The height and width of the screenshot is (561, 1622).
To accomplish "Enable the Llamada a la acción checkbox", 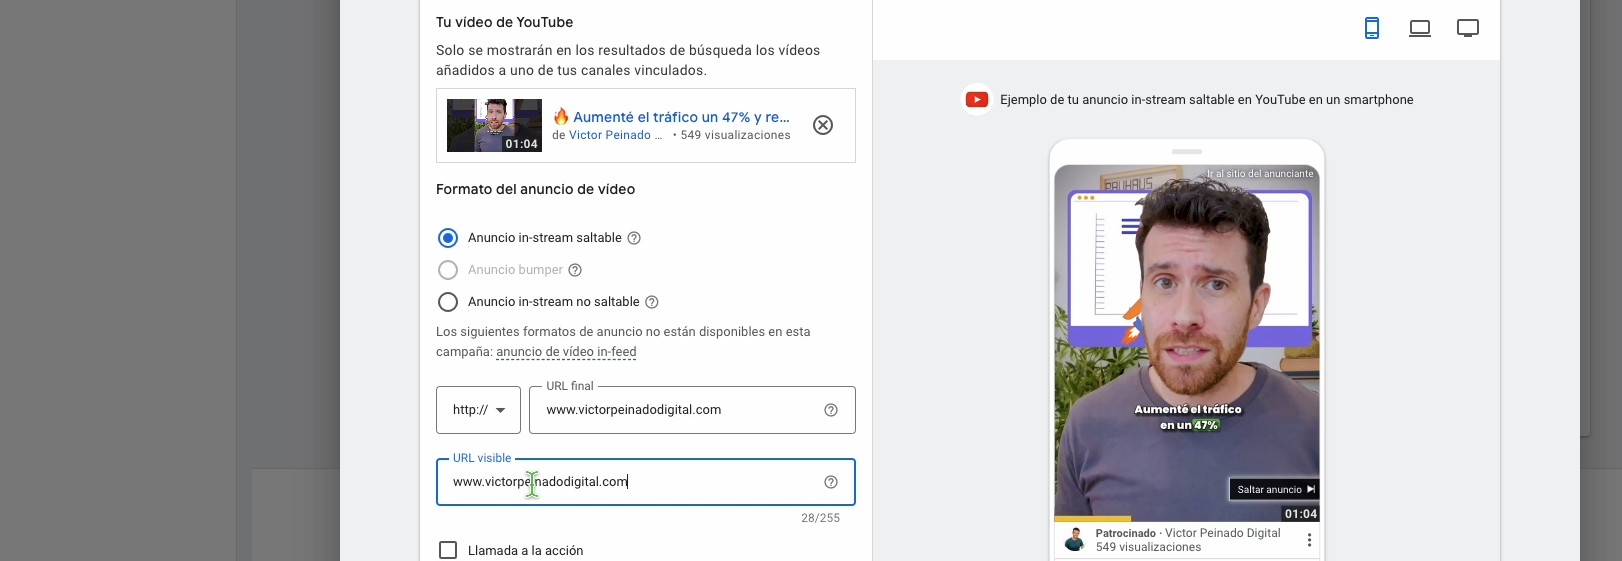I will pyautogui.click(x=448, y=550).
